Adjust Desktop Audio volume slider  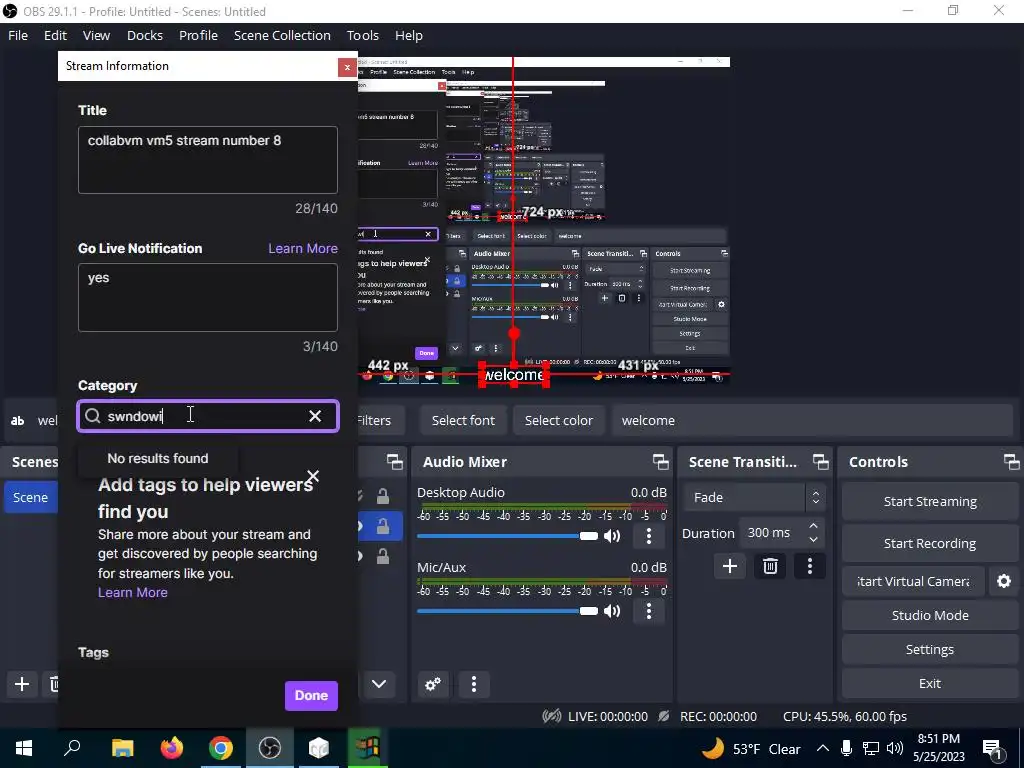[507, 536]
